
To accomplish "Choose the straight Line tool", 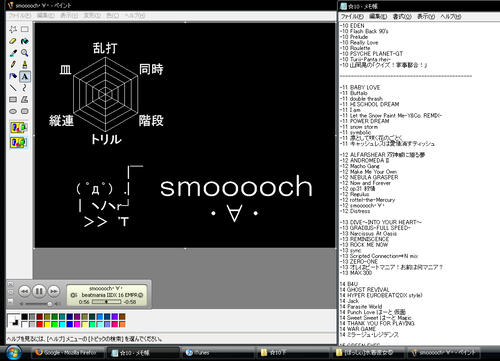I will [13, 88].
